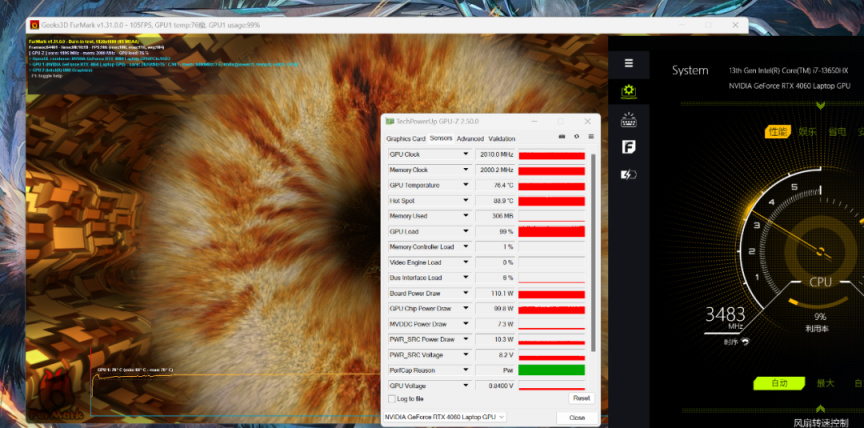Select the 最大 maximum fan mode button
The image size is (864, 428).
(x=825, y=383)
